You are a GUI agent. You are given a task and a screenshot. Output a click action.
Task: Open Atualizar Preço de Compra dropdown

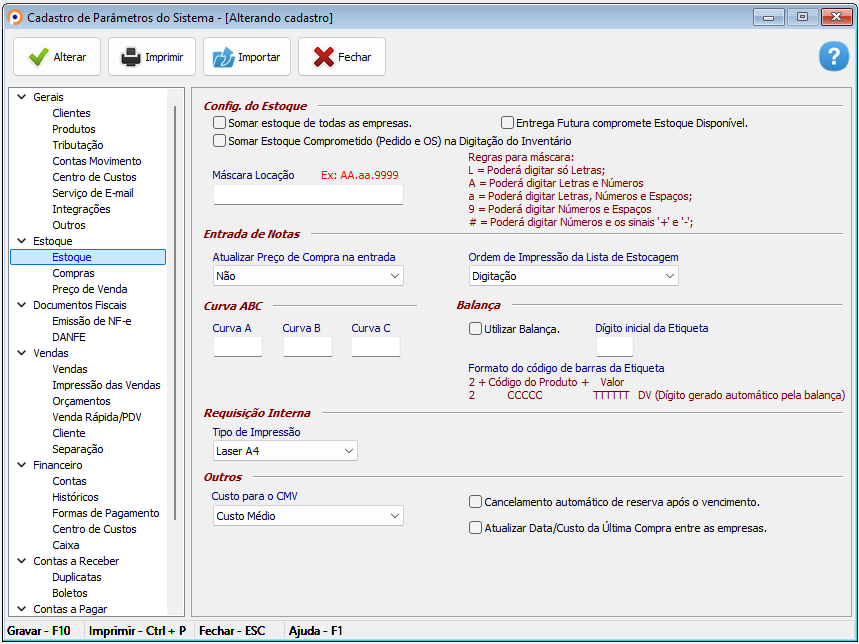308,276
